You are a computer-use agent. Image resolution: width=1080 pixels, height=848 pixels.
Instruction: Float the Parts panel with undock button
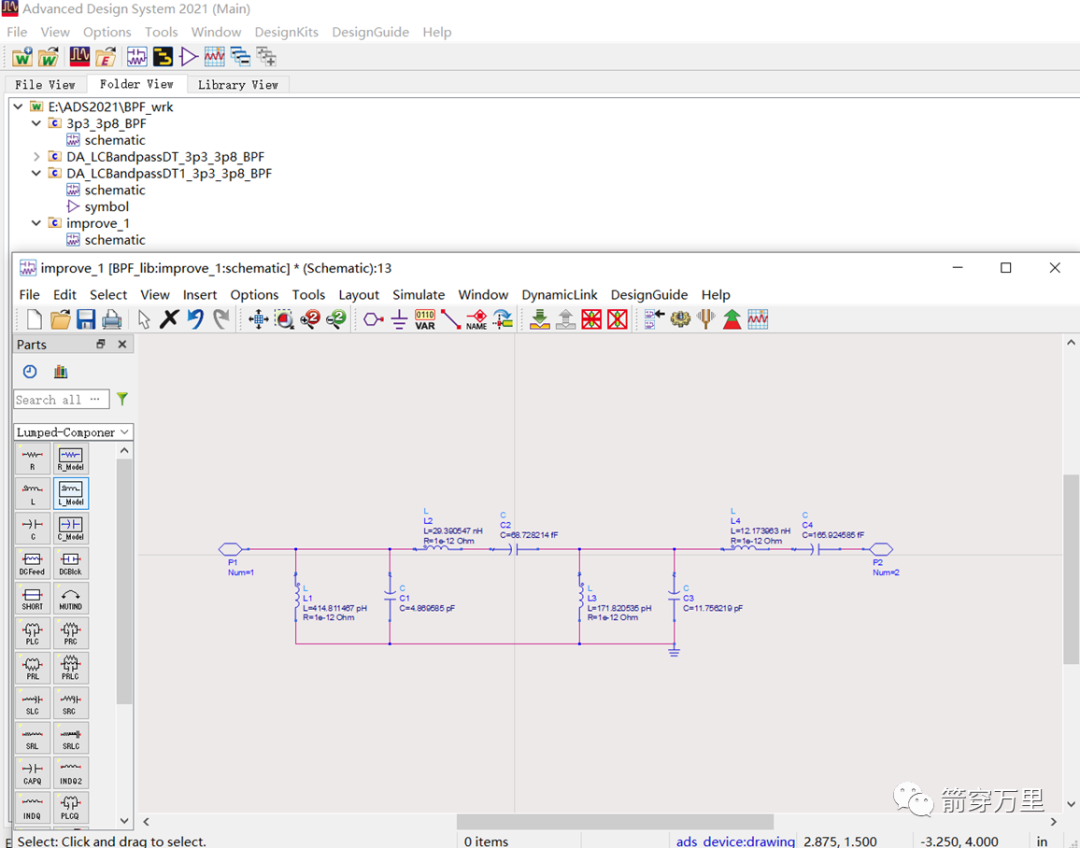click(101, 344)
